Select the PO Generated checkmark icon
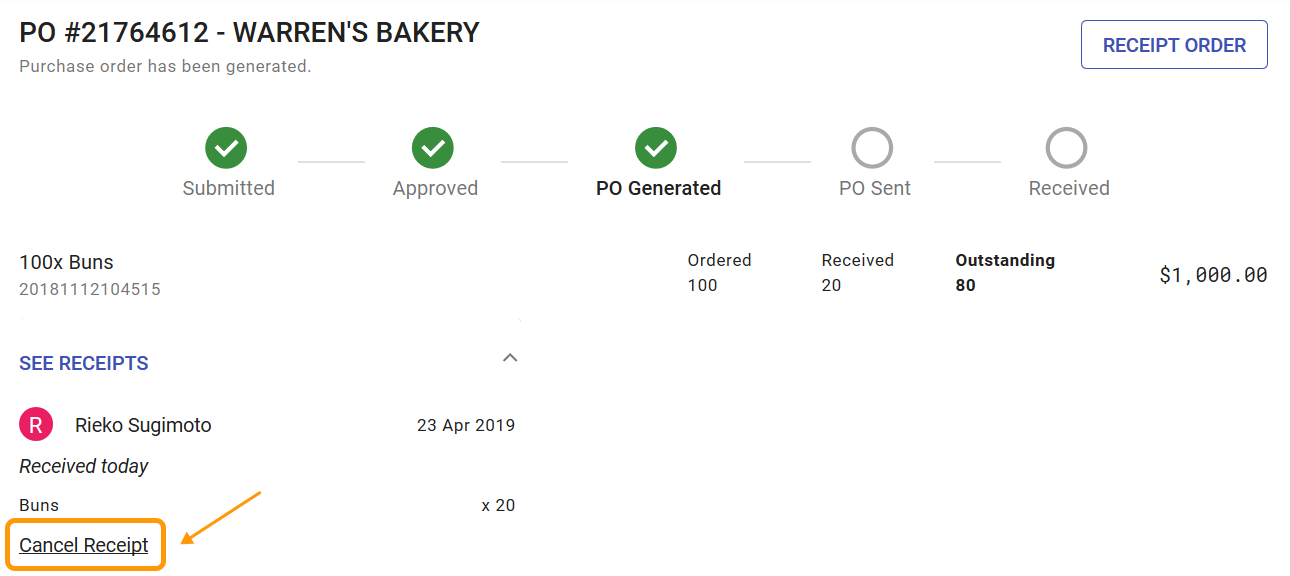Screen dimensions: 1290x576 pos(657,147)
